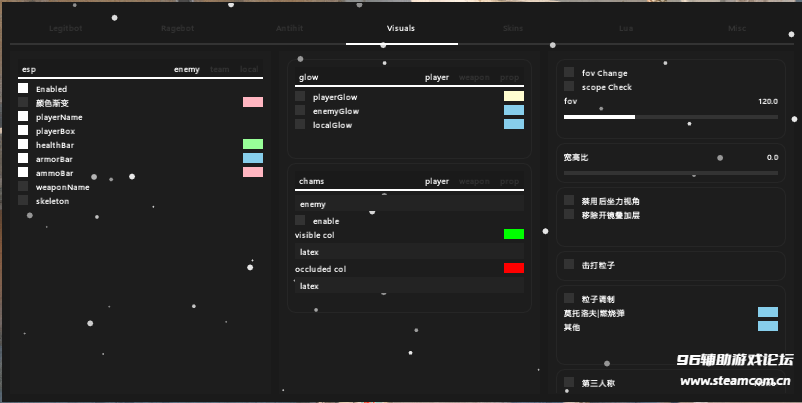Screen dimensions: 802x403
Task: Toggle the scope Check checkbox
Action: coord(569,87)
